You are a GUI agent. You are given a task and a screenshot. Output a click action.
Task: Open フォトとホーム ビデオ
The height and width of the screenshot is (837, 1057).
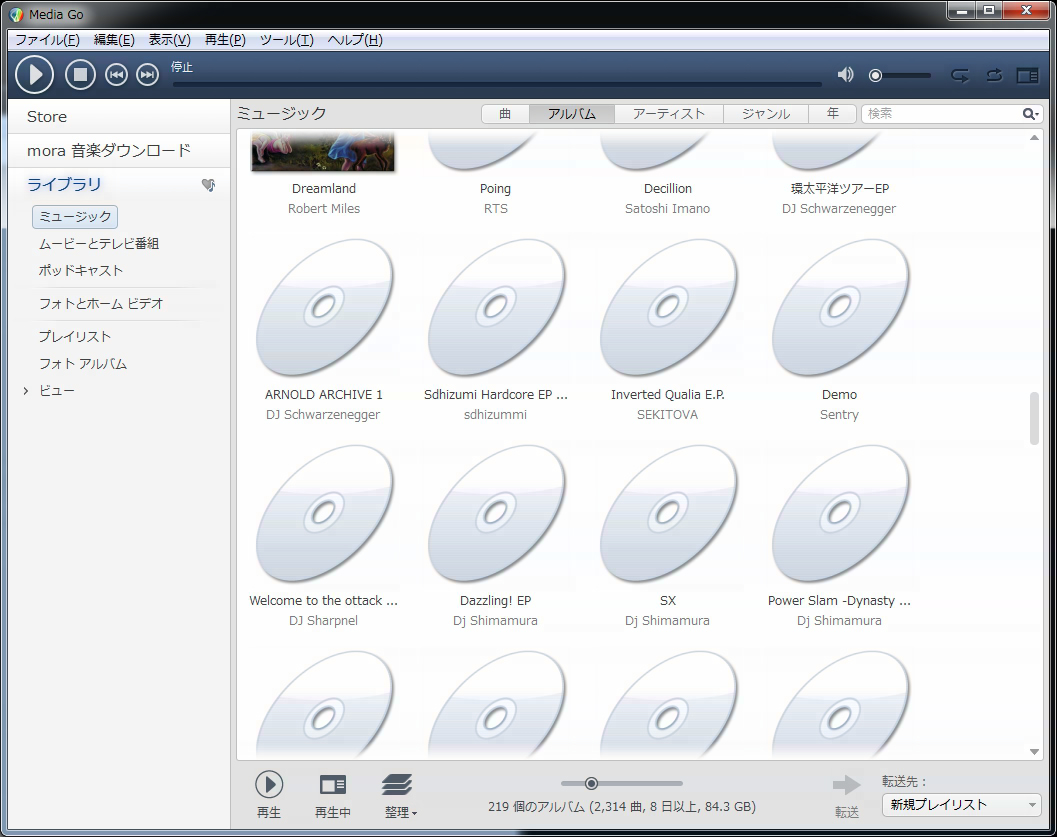[x=101, y=303]
